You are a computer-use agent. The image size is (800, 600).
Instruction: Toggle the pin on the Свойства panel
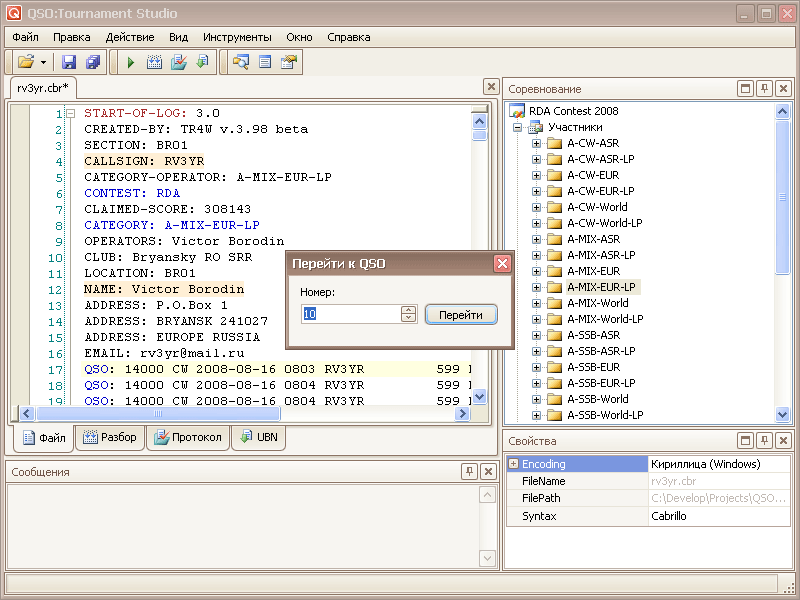[764, 440]
